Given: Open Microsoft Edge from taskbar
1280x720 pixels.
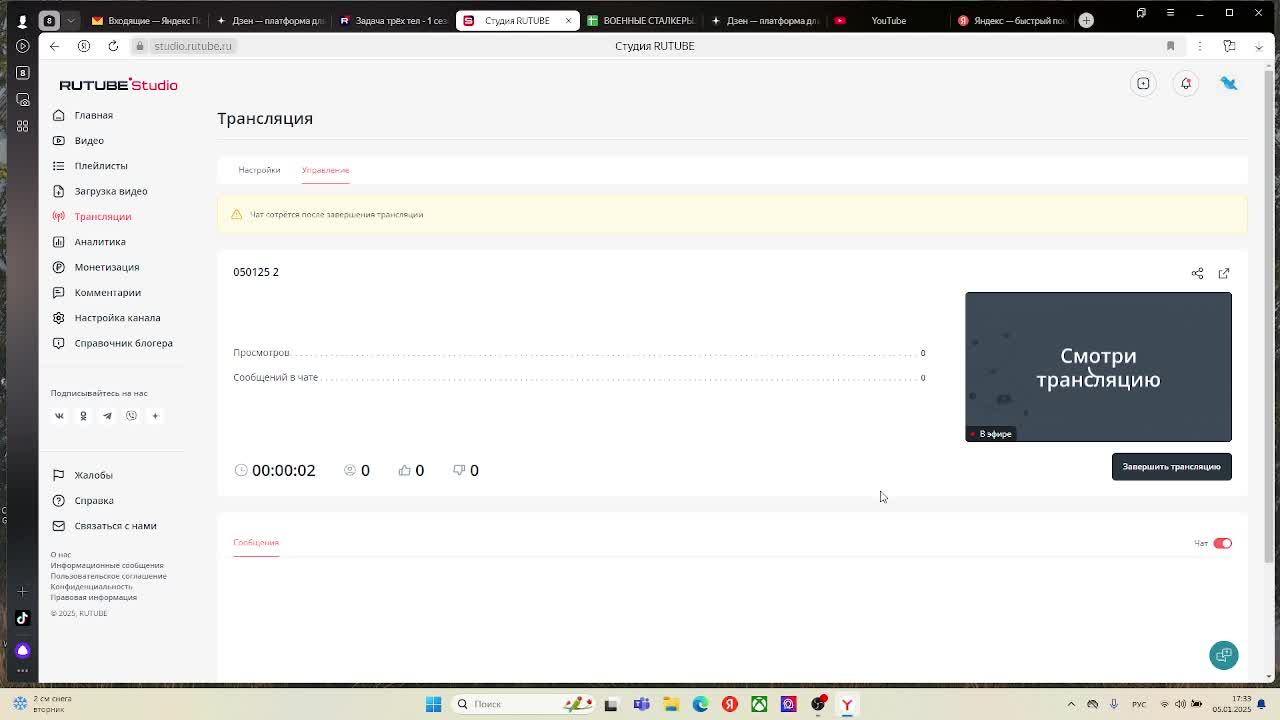Looking at the screenshot, I should (x=700, y=704).
